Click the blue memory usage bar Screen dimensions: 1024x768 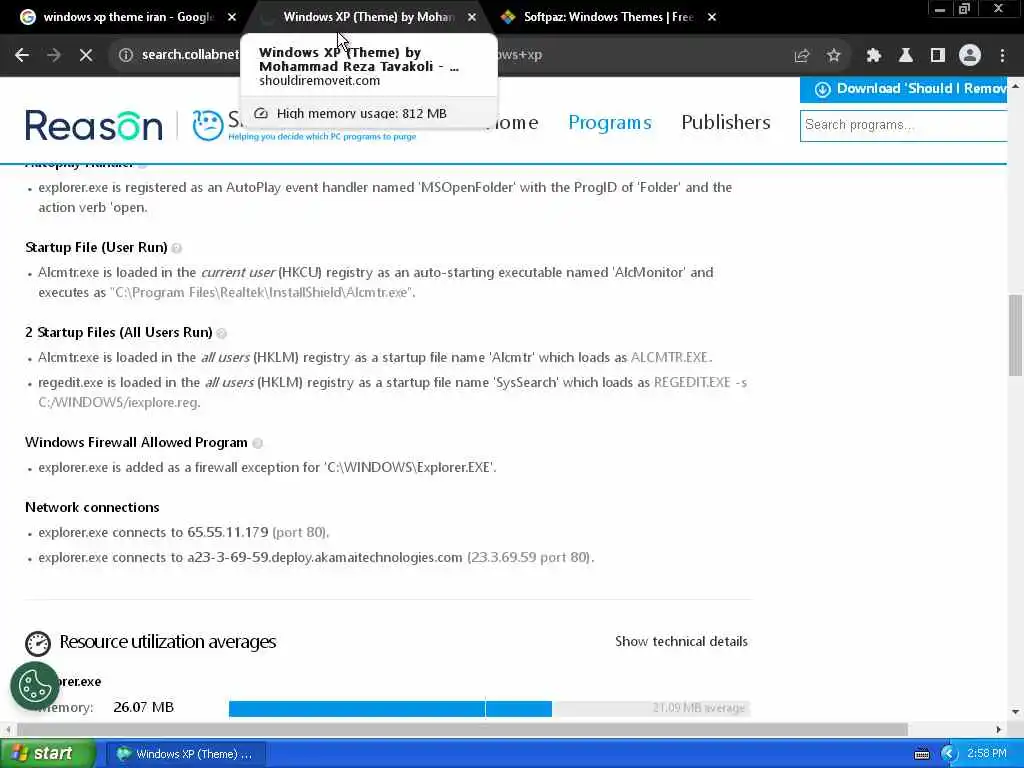[x=390, y=709]
